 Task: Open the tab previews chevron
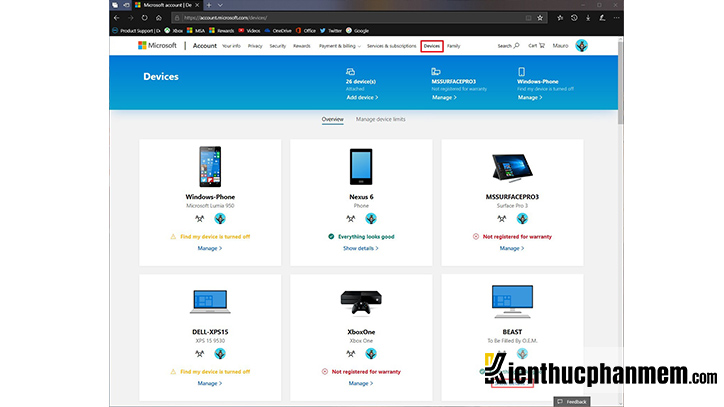click(220, 5)
